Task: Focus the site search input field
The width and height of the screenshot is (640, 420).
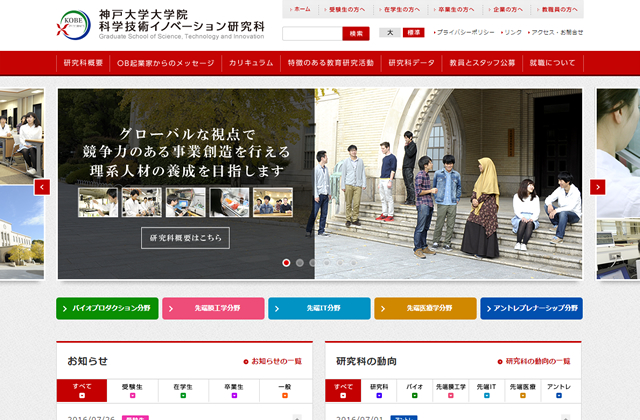Action: [311, 33]
